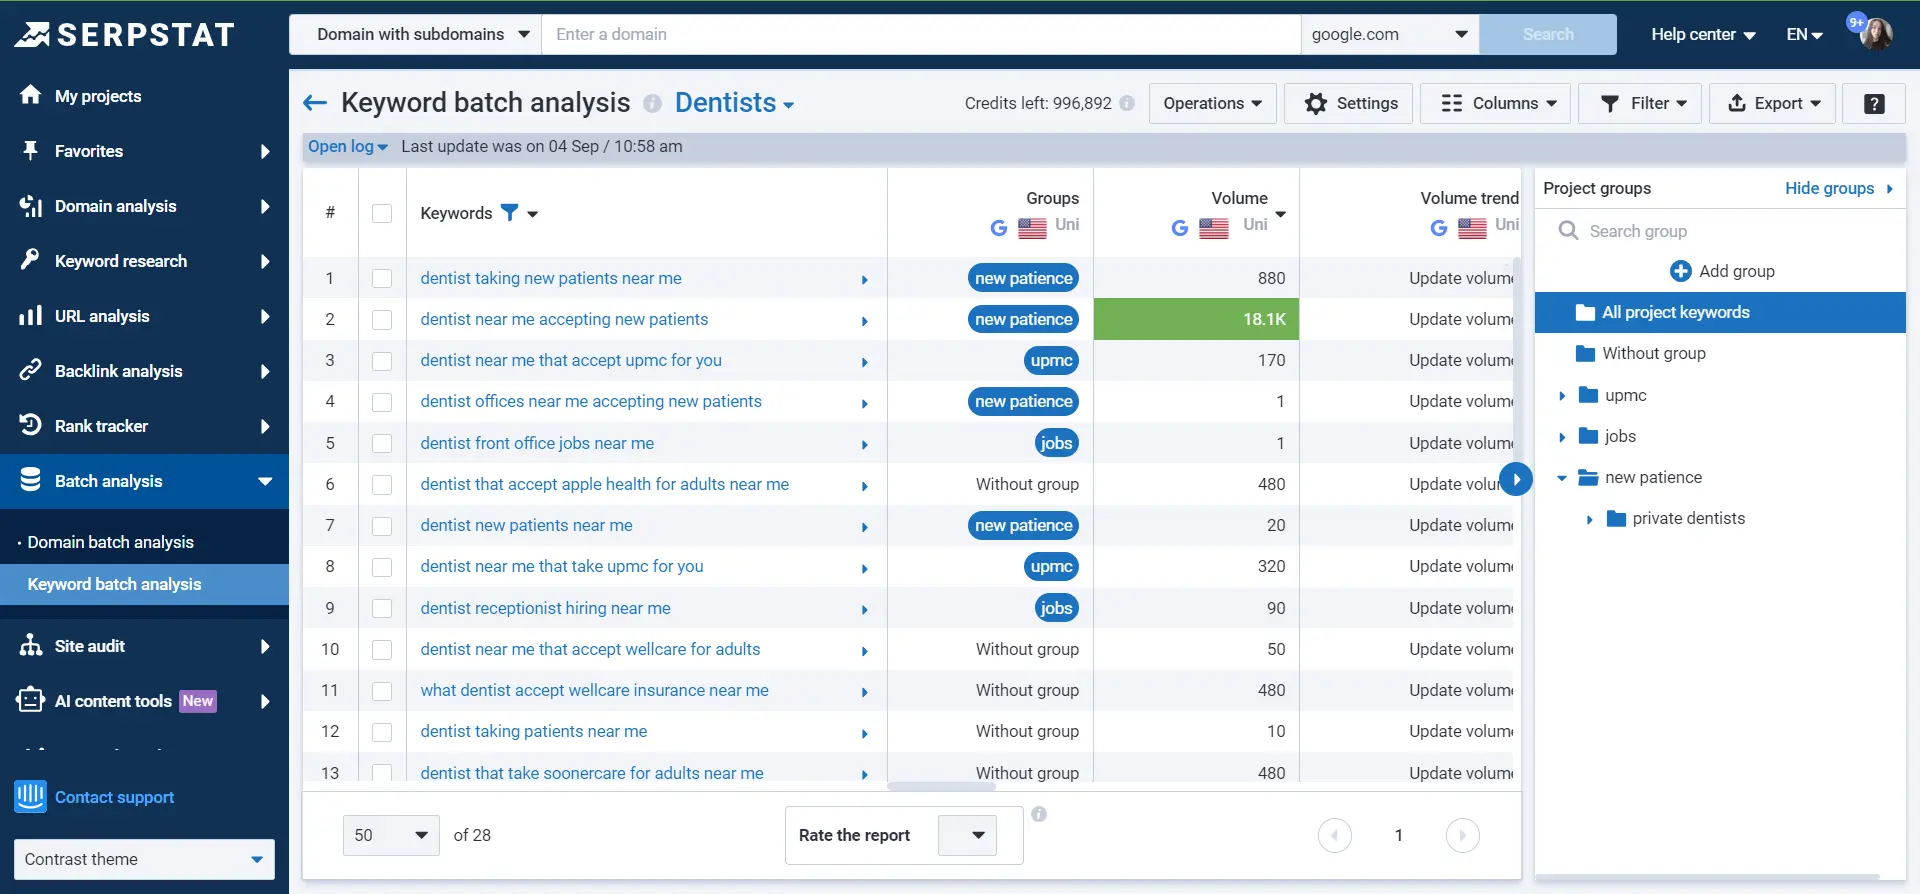1920x894 pixels.
Task: Open keyword 'dentist new patients near me'
Action: point(526,525)
